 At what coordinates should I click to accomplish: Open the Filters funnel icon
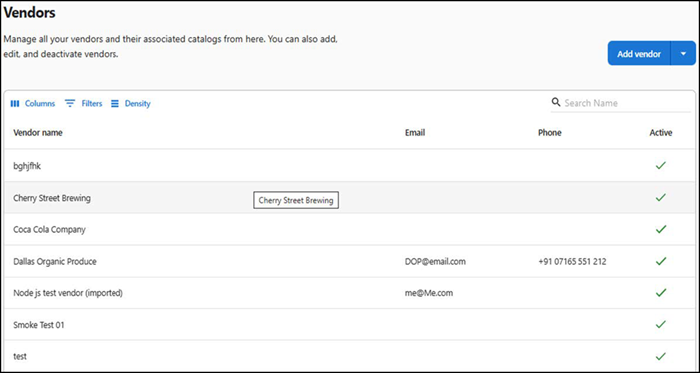(70, 104)
